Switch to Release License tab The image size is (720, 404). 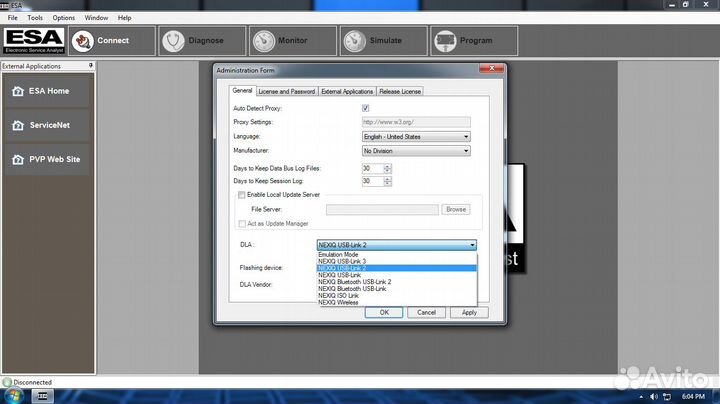[x=400, y=91]
